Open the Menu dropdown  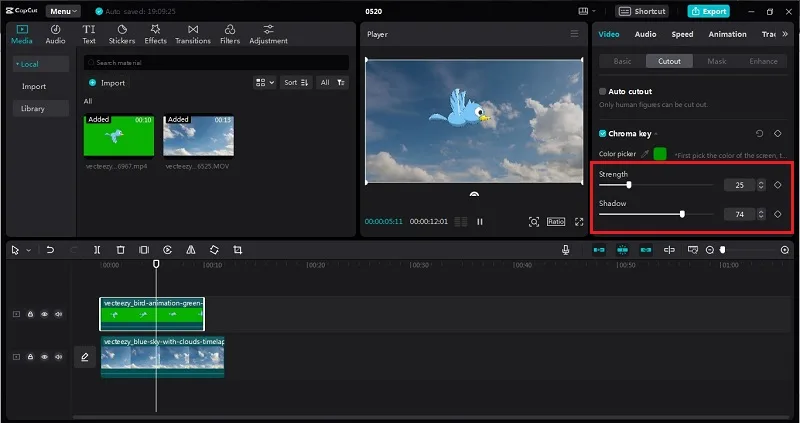[63, 11]
